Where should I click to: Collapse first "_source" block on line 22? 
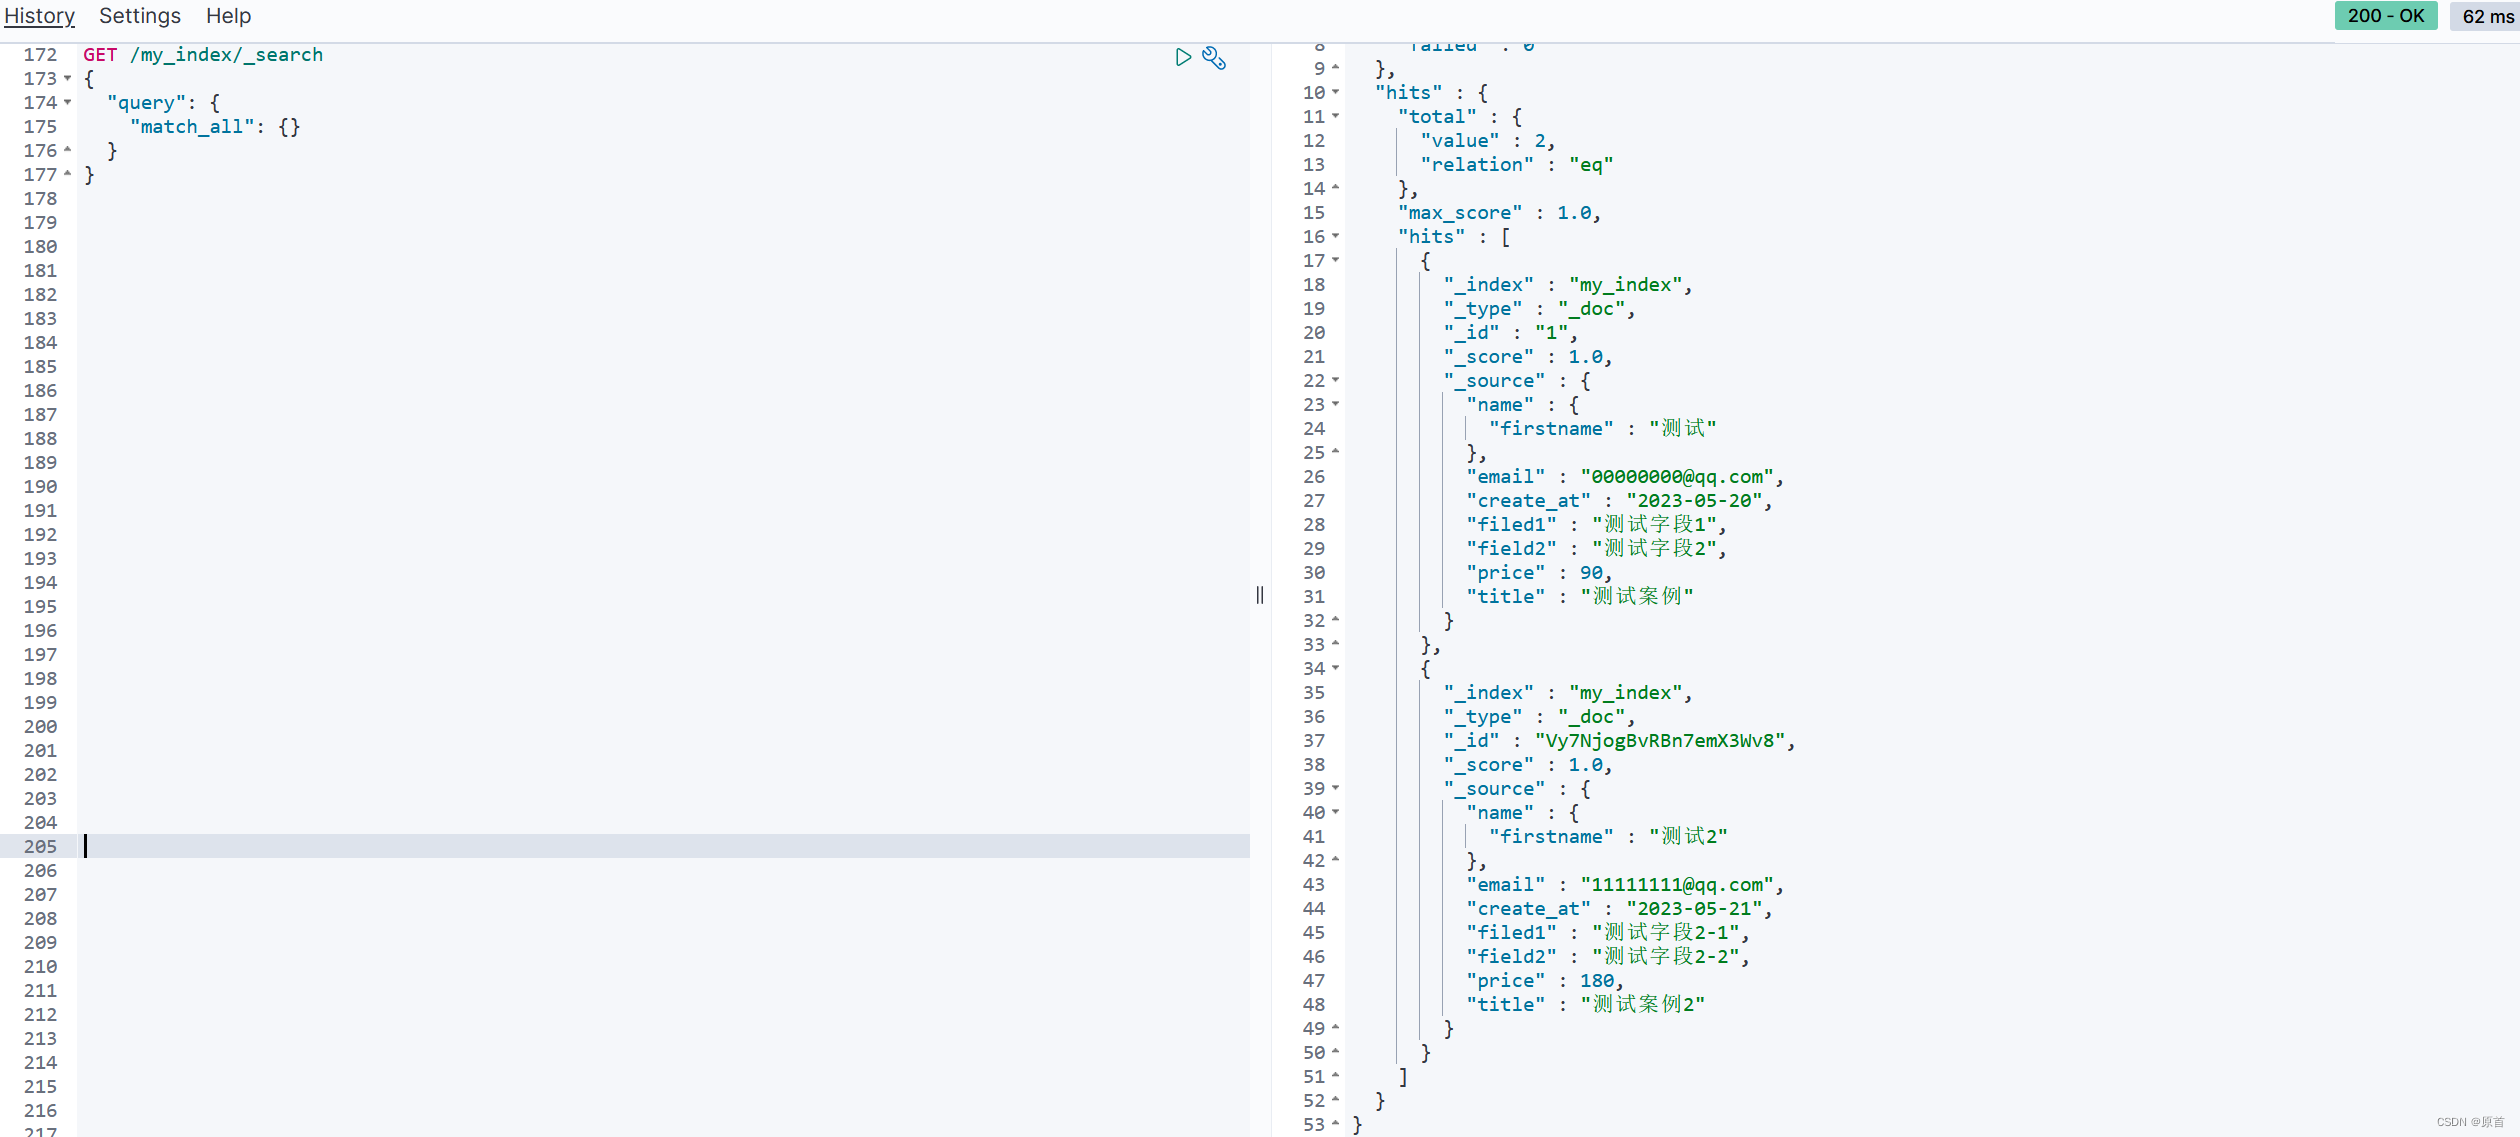tap(1336, 380)
